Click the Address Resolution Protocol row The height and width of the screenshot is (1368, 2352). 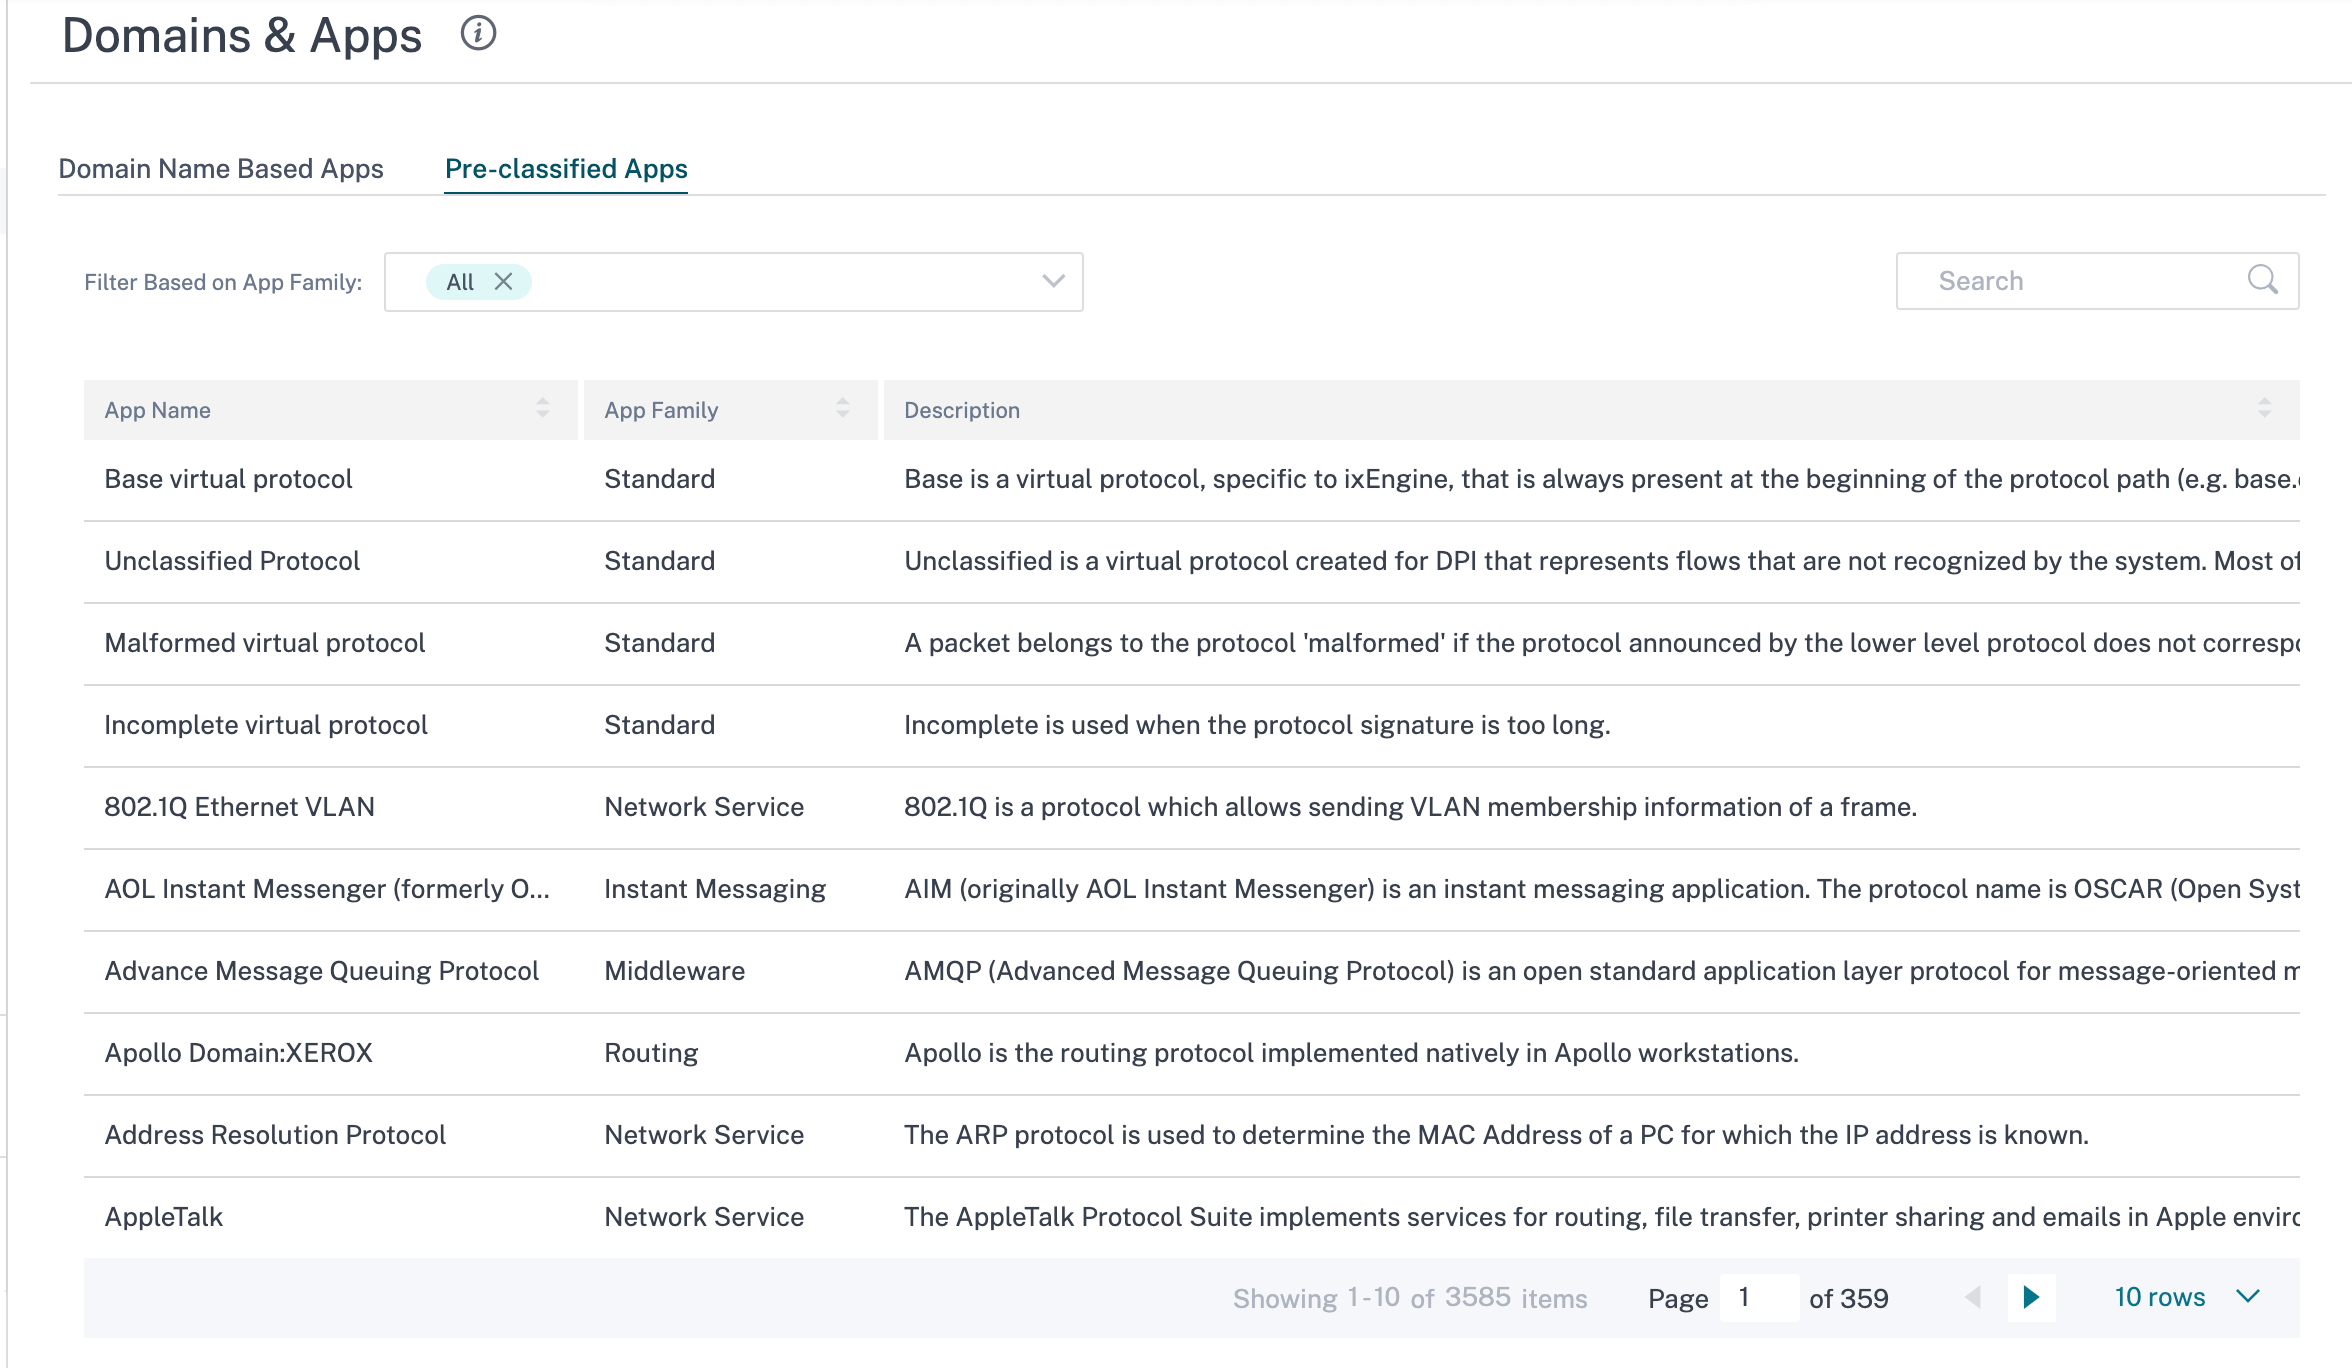(1192, 1136)
